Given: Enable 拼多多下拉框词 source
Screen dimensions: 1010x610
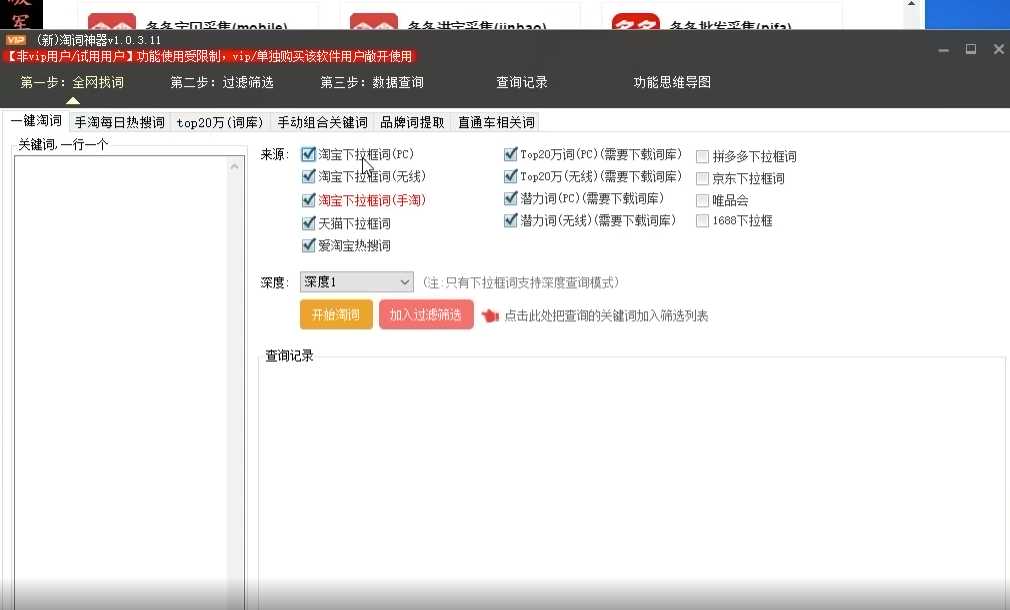Looking at the screenshot, I should (x=703, y=157).
